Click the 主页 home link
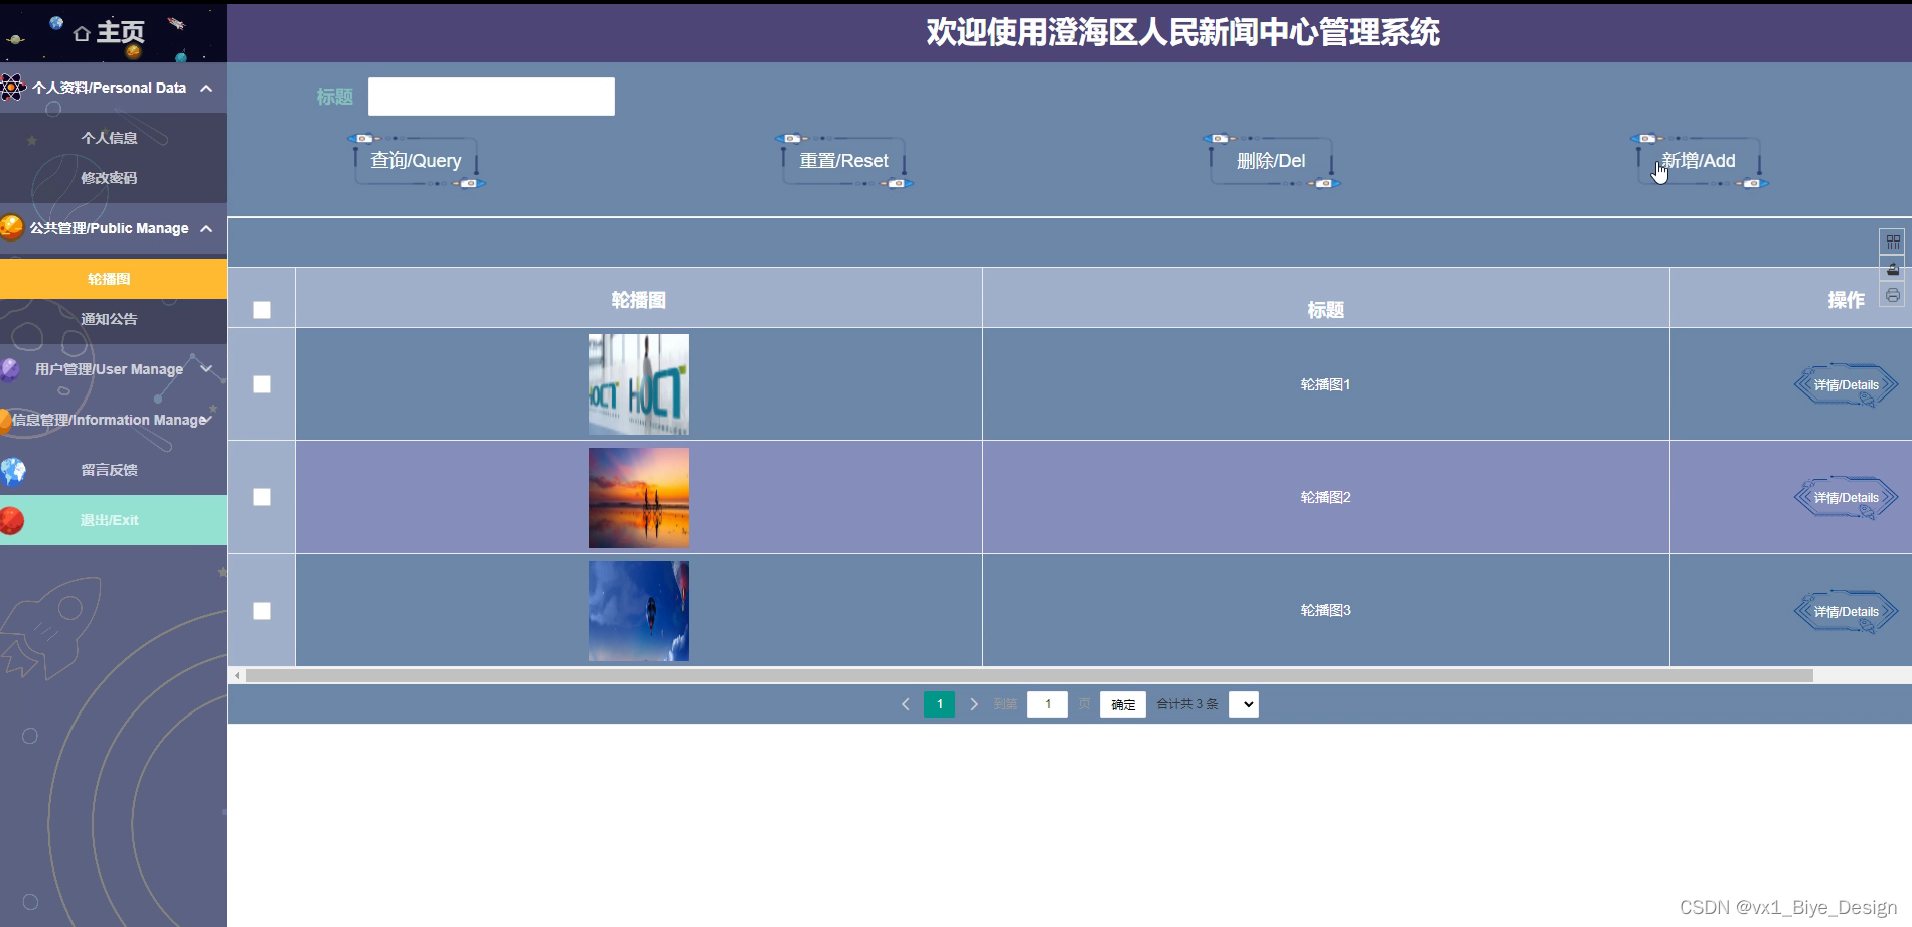 pos(110,33)
